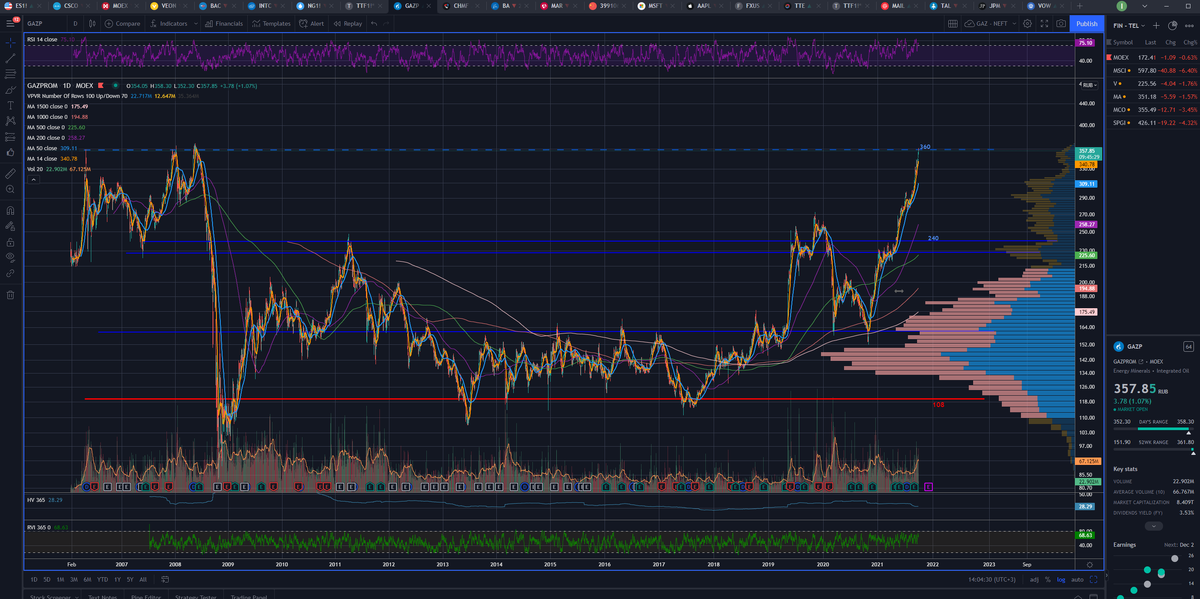Toggle lock all drawing tools
Image resolution: width=1200 pixels, height=599 pixels.
click(10, 242)
